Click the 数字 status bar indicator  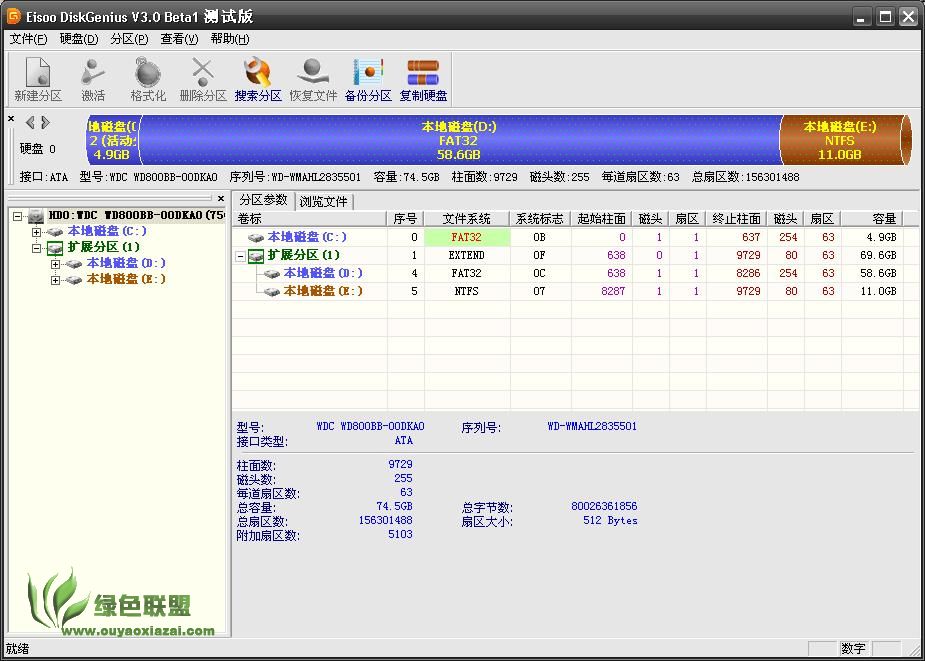pyautogui.click(x=854, y=649)
